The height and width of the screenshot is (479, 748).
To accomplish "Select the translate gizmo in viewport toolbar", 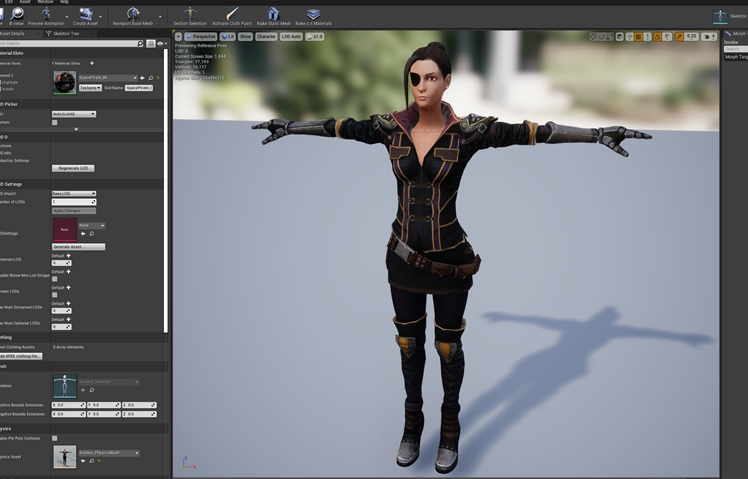I will tap(593, 37).
